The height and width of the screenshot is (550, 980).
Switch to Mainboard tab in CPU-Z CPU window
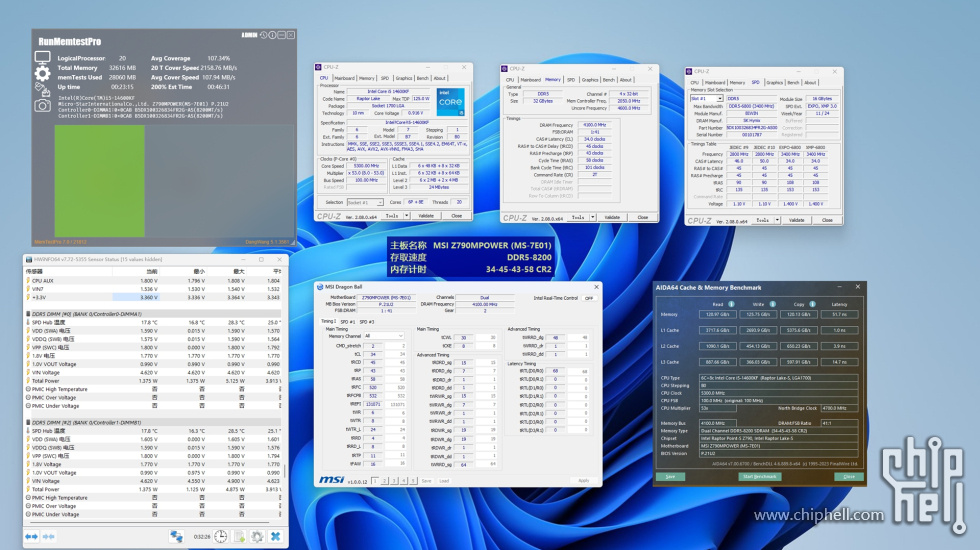point(344,78)
